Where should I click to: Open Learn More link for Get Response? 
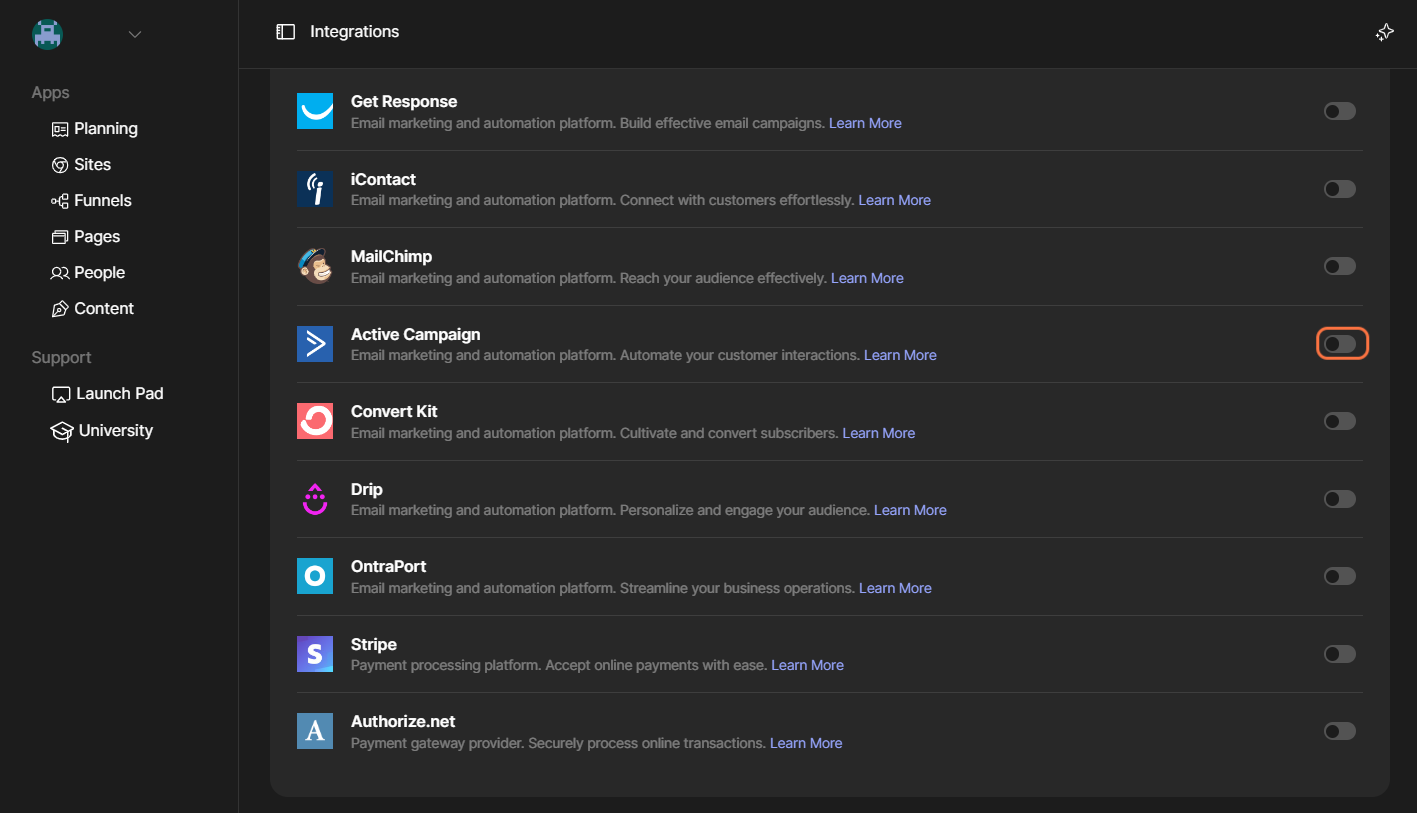tap(865, 123)
